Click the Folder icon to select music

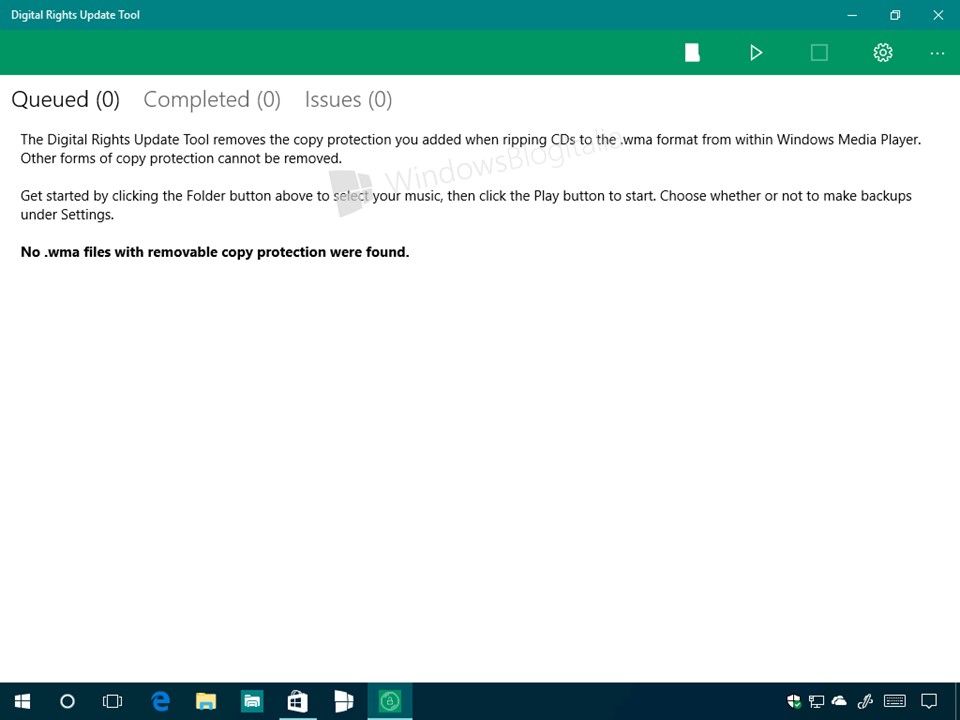(692, 53)
